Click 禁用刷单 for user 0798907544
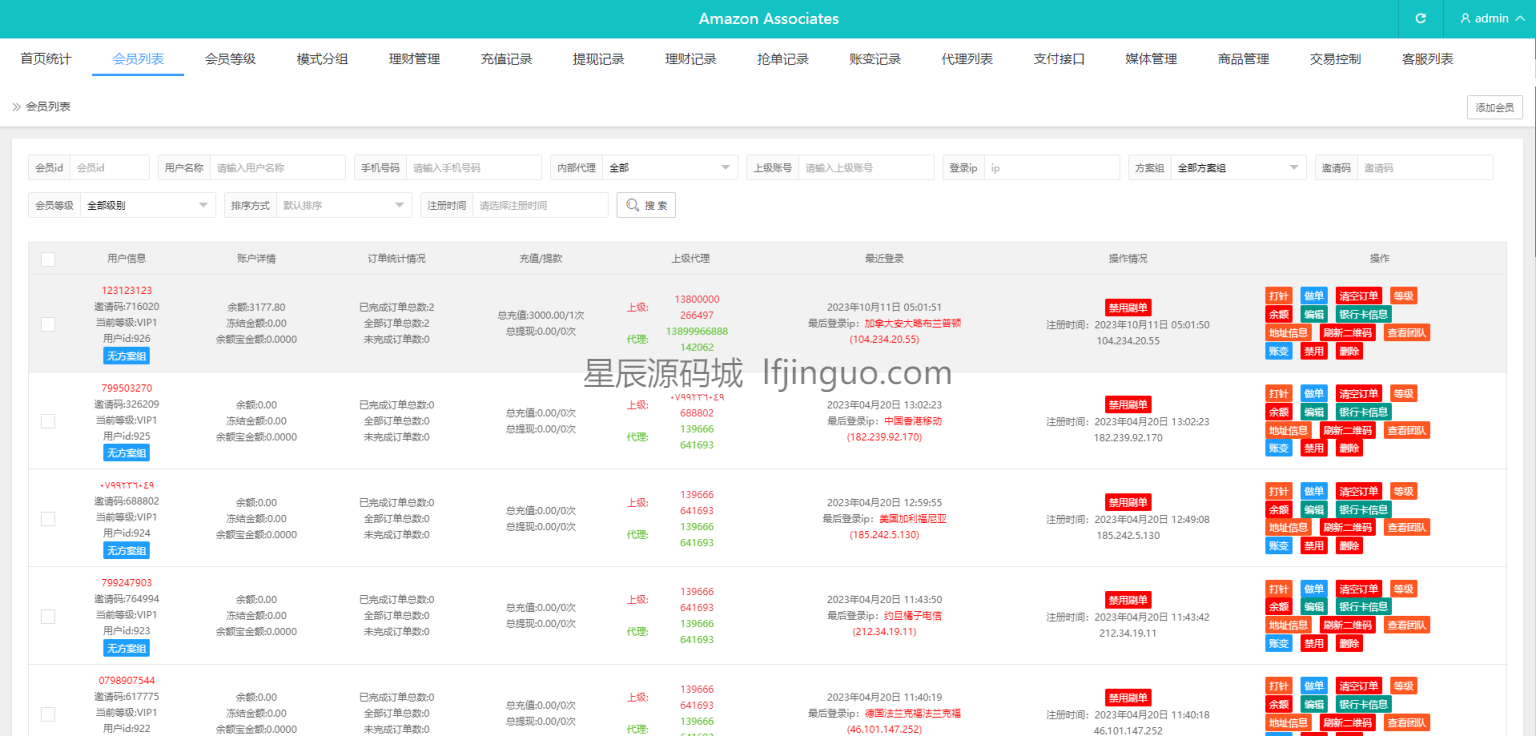This screenshot has height=736, width=1536. (1128, 697)
